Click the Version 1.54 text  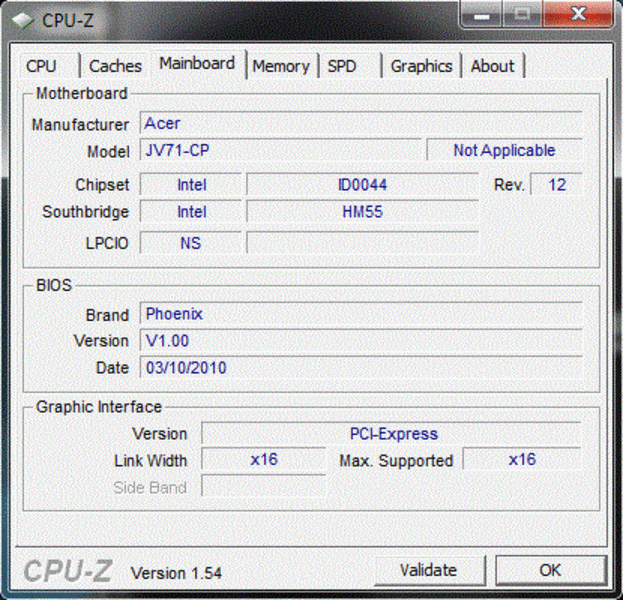(x=176, y=573)
